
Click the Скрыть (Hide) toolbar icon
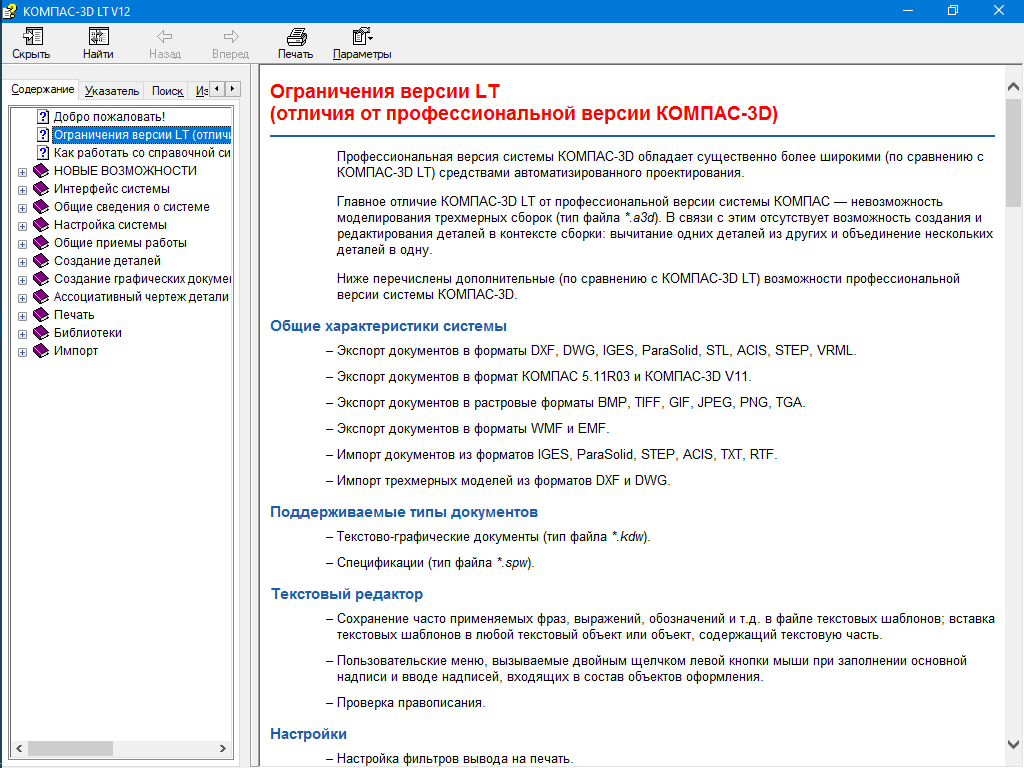click(32, 36)
